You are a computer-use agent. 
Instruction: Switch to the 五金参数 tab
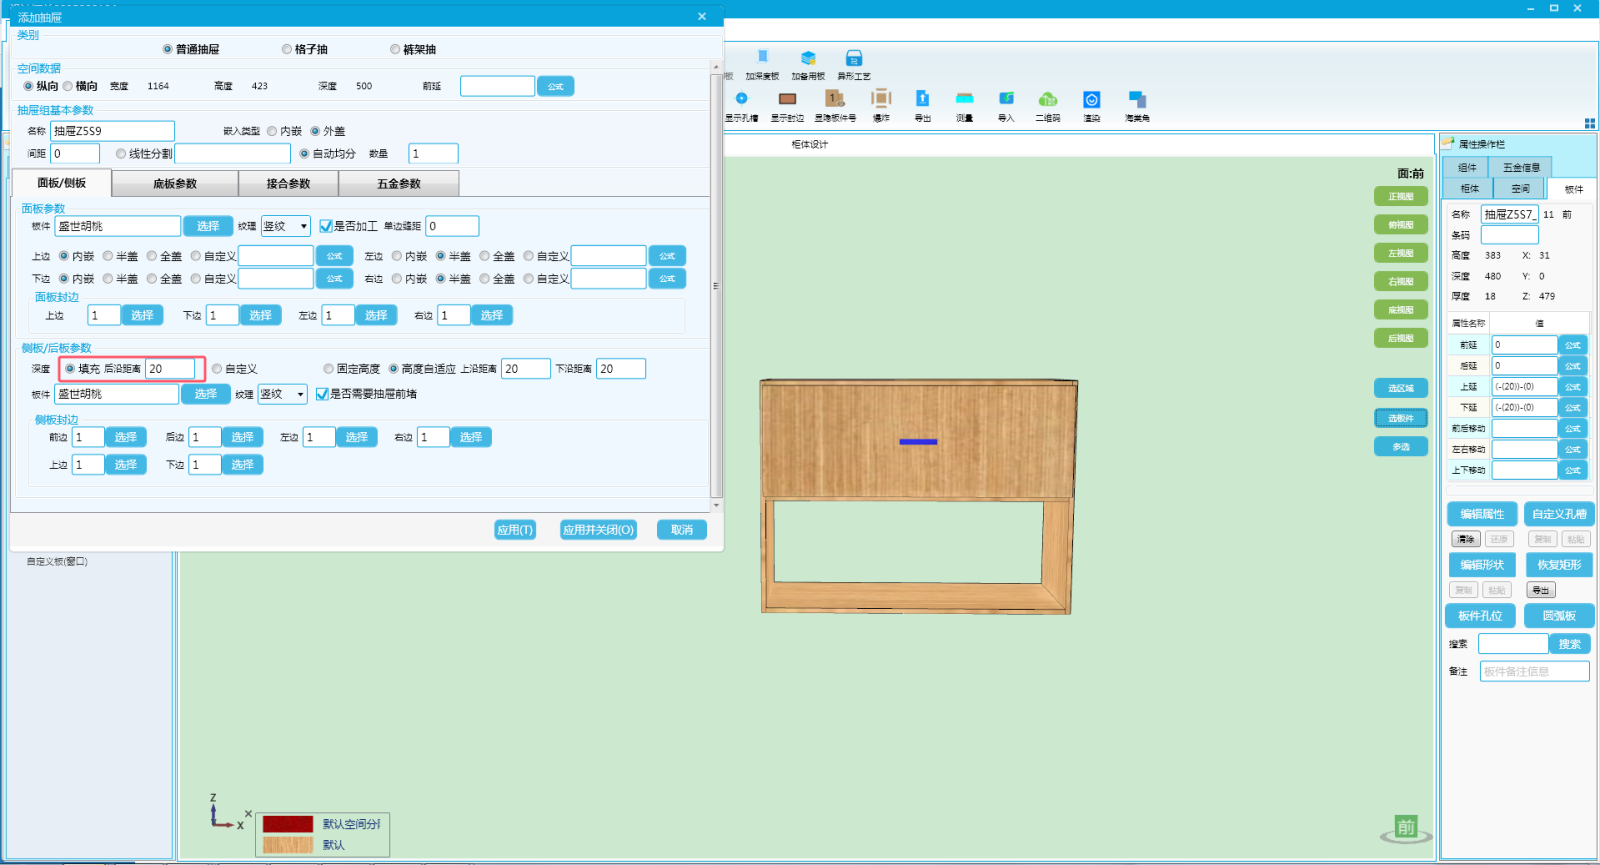tap(399, 184)
